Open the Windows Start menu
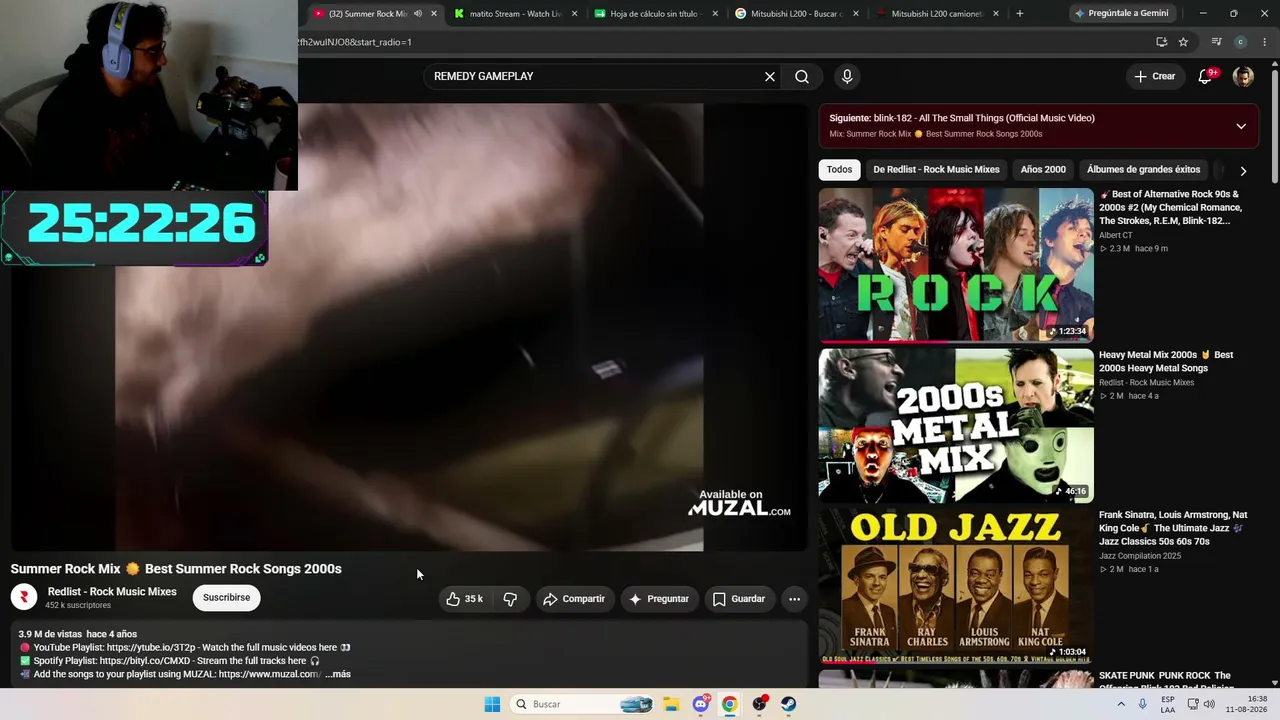The image size is (1280, 720). [492, 704]
